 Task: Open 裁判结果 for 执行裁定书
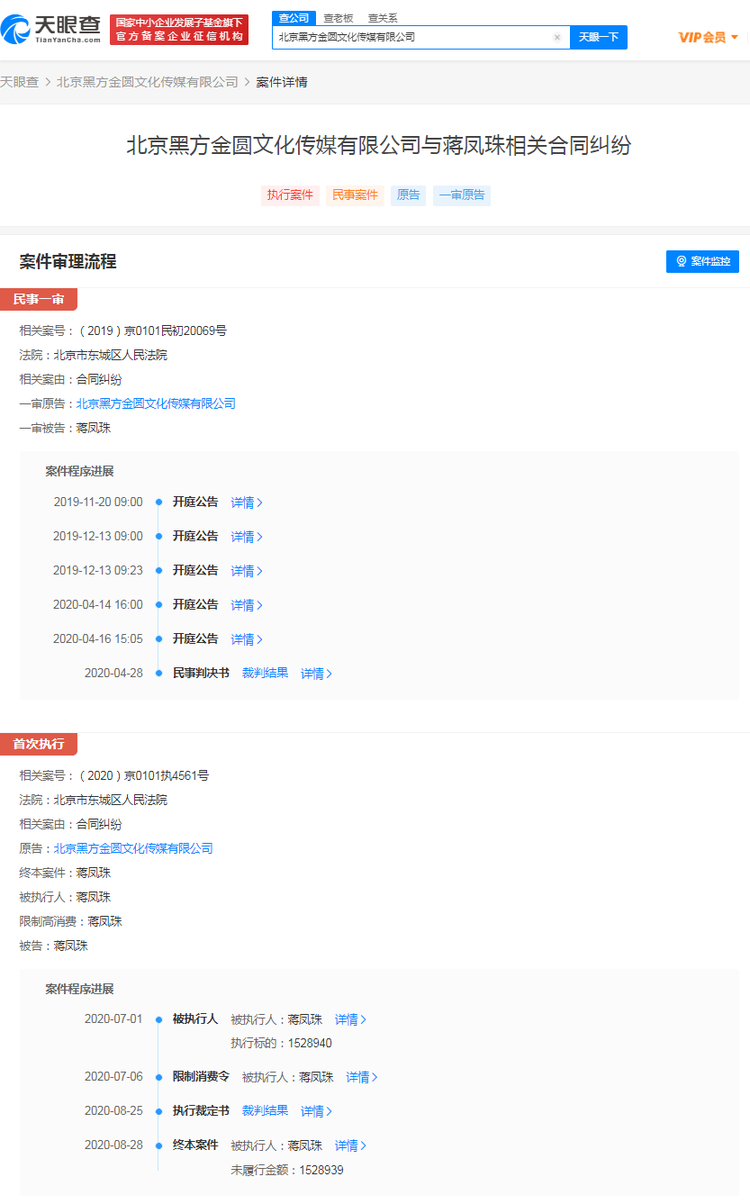pyautogui.click(x=265, y=1111)
